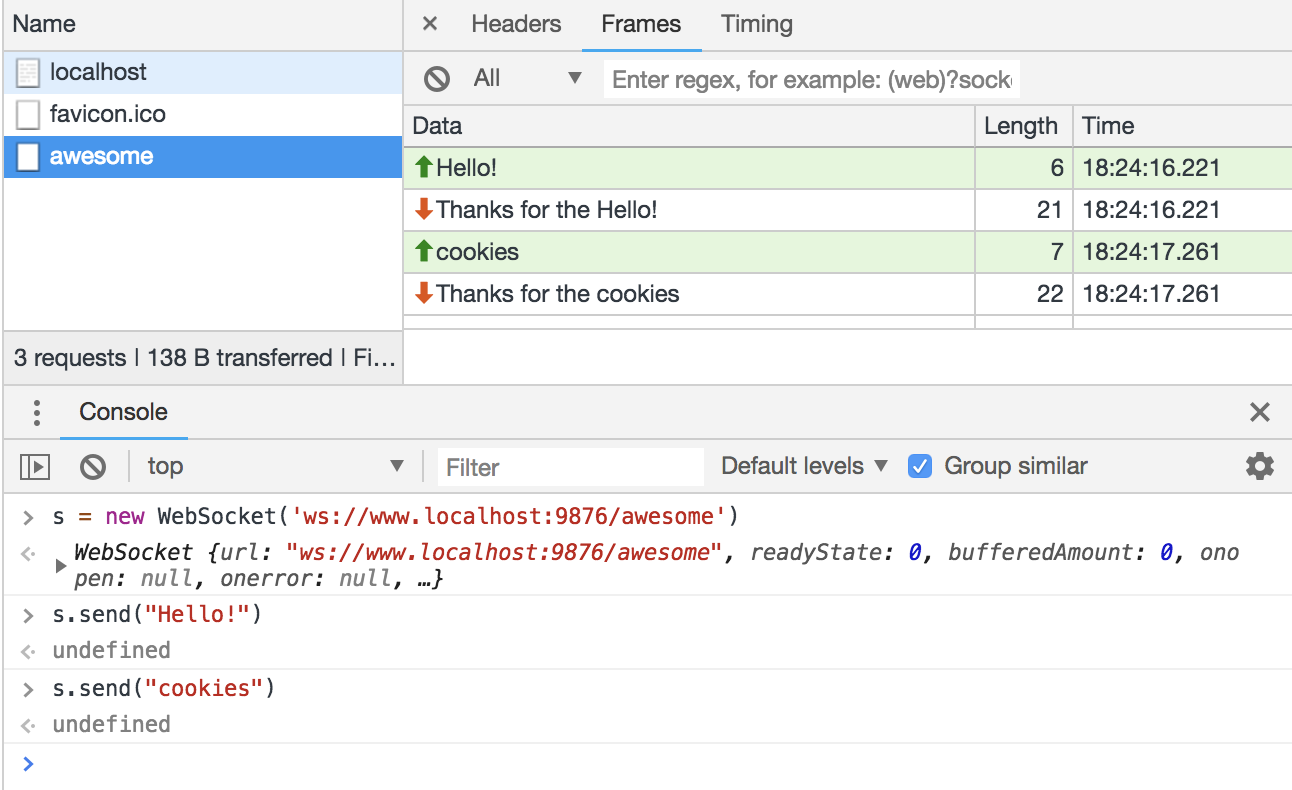The image size is (1292, 790).
Task: Click the Time column header
Action: [1182, 126]
